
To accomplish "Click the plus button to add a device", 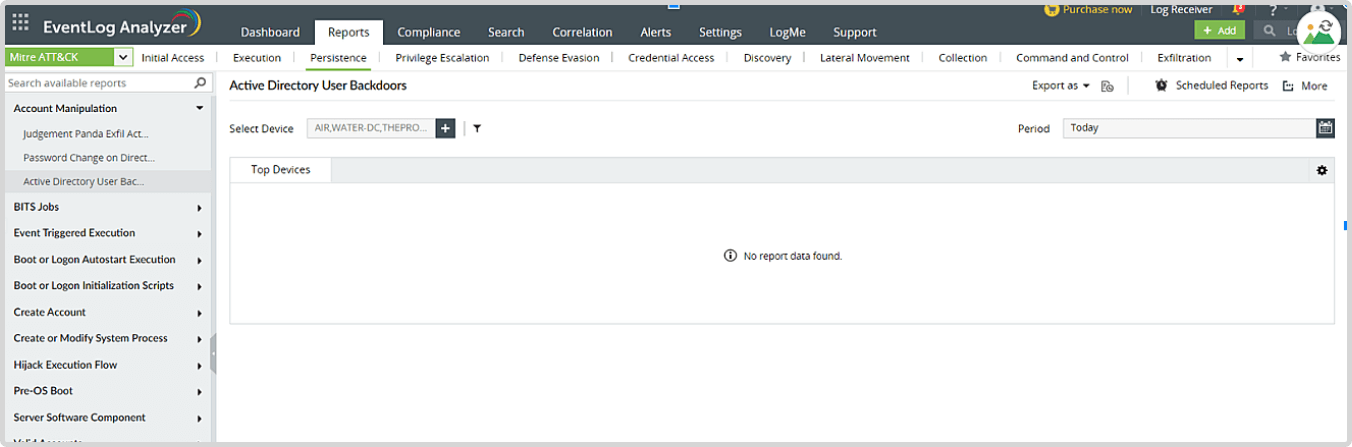I will coord(446,128).
